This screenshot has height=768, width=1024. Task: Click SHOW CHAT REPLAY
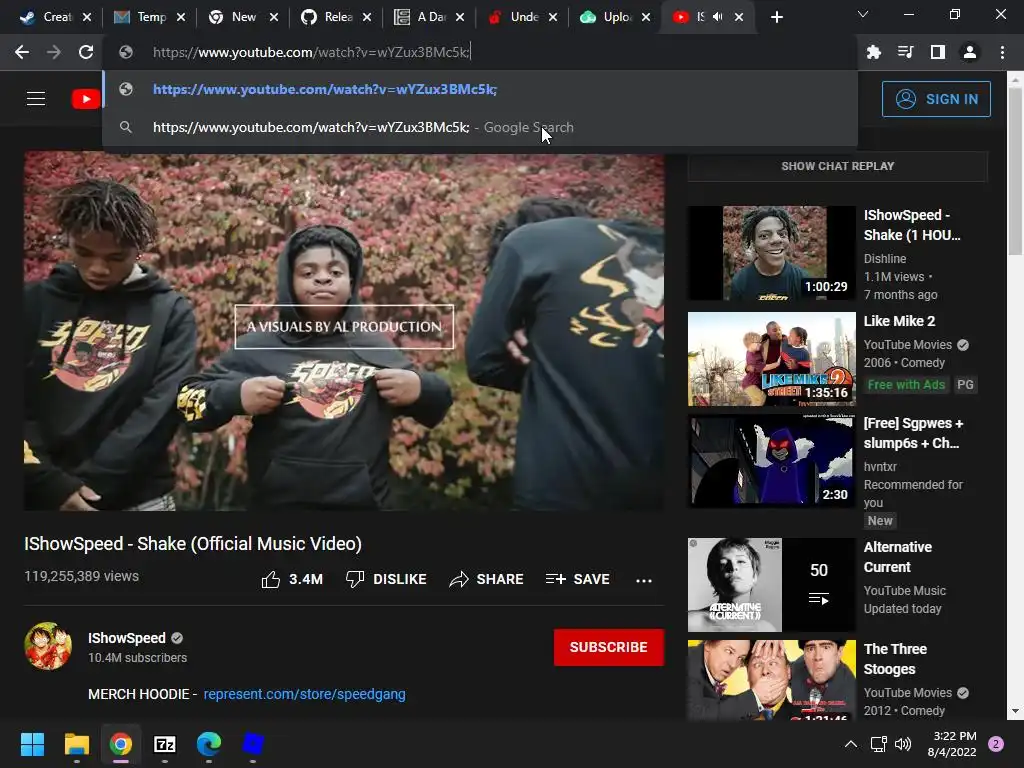point(838,166)
